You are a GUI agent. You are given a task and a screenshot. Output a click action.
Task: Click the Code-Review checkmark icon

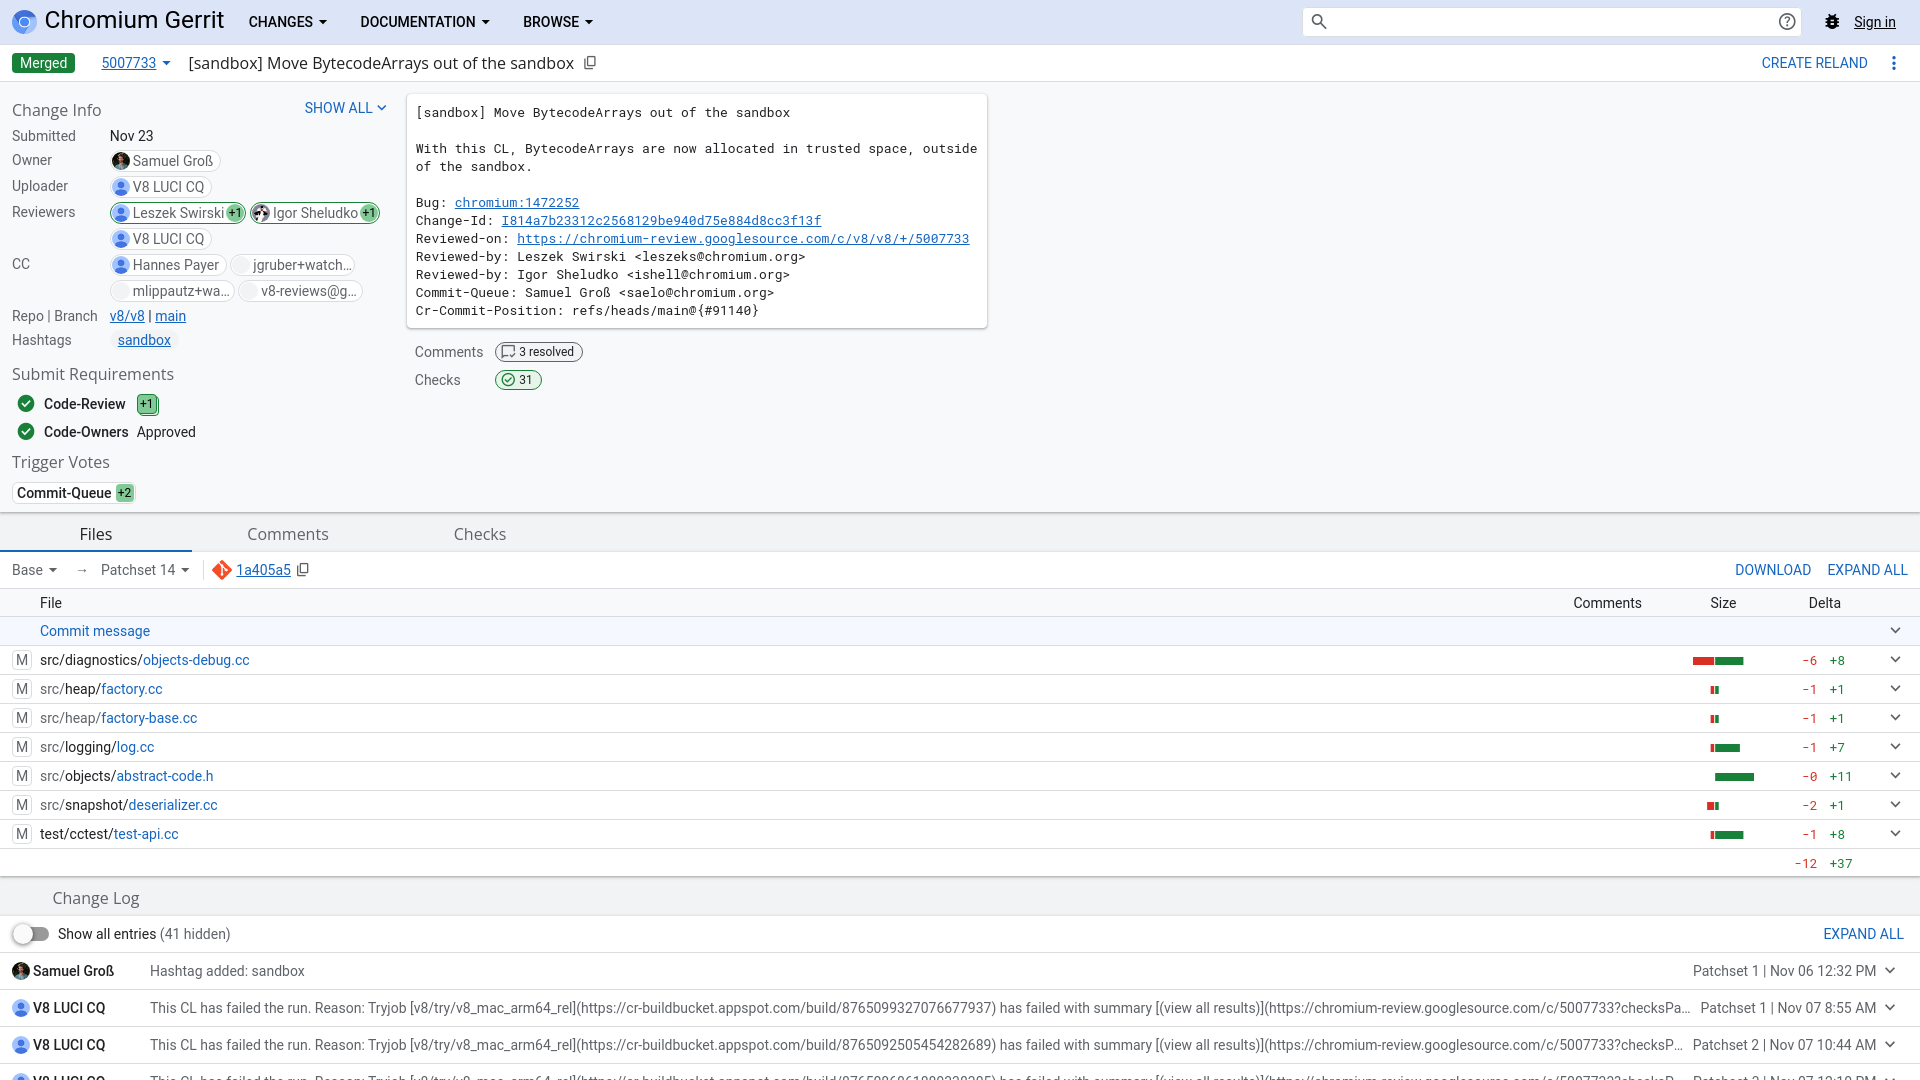(25, 404)
